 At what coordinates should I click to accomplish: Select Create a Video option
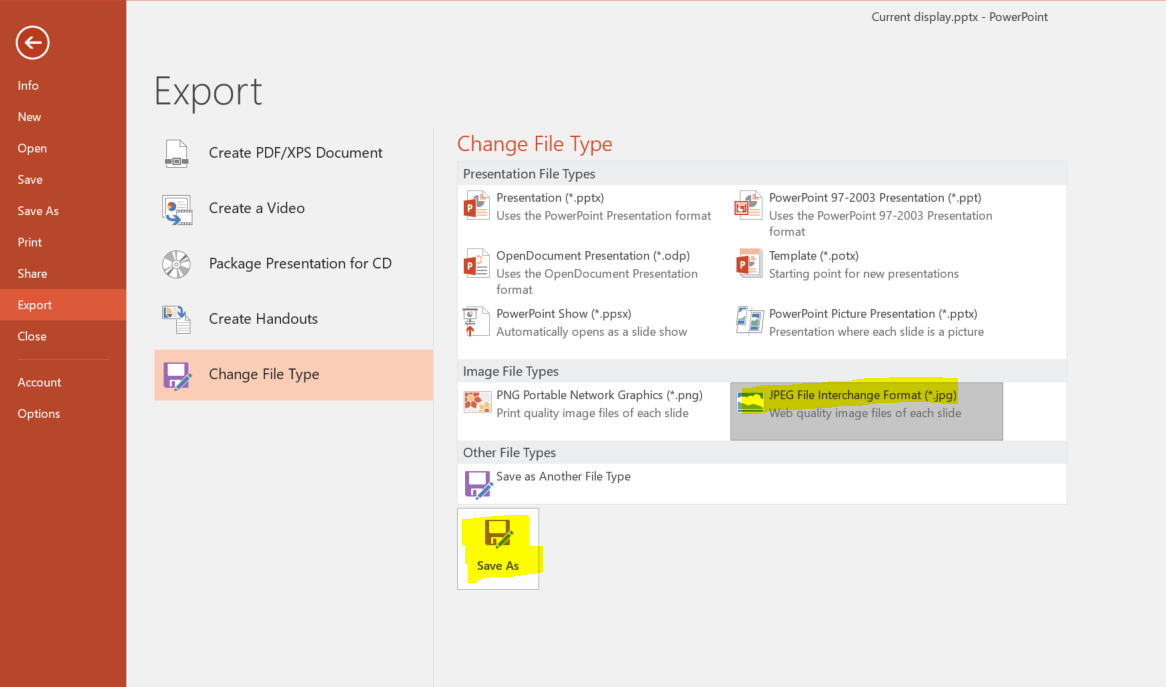(x=294, y=208)
